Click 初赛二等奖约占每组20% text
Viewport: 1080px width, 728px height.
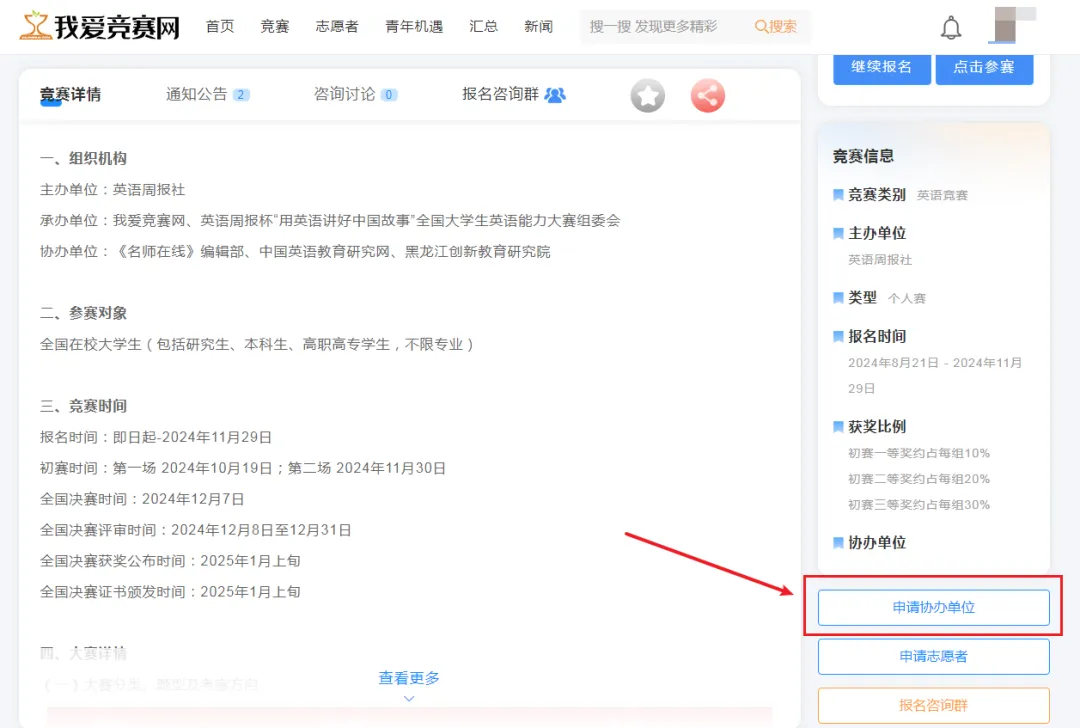919,479
